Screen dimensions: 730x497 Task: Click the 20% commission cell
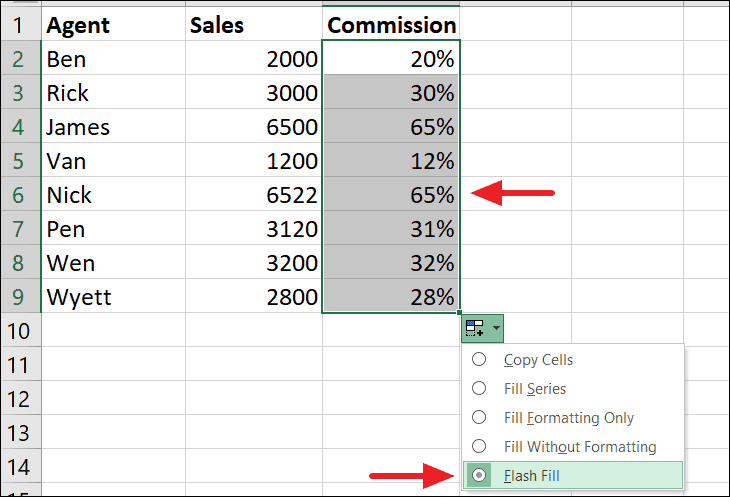click(x=391, y=58)
